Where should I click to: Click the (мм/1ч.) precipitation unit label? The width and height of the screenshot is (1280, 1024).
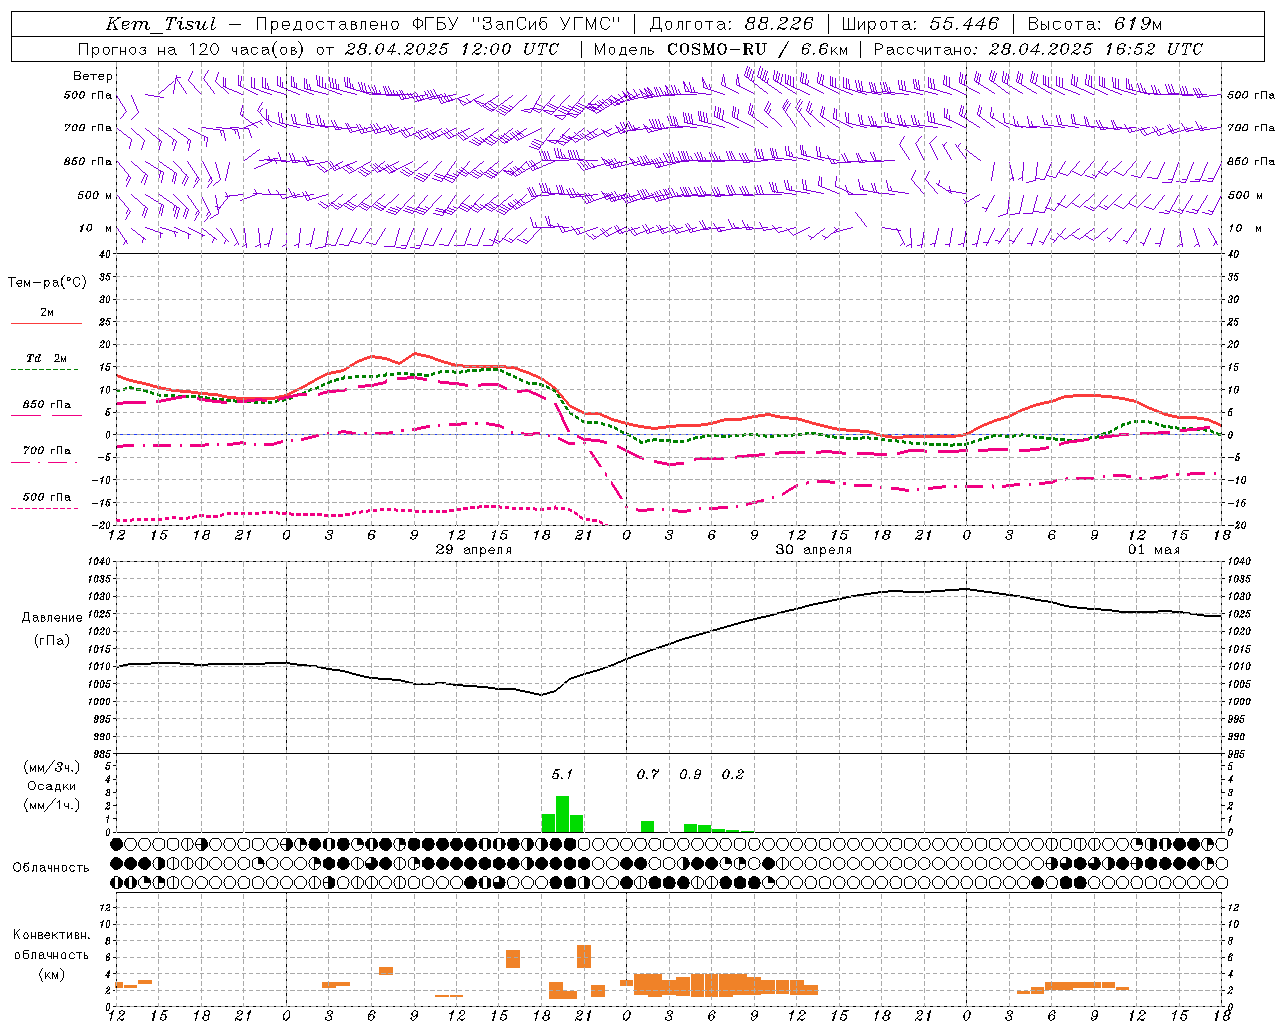tap(51, 805)
